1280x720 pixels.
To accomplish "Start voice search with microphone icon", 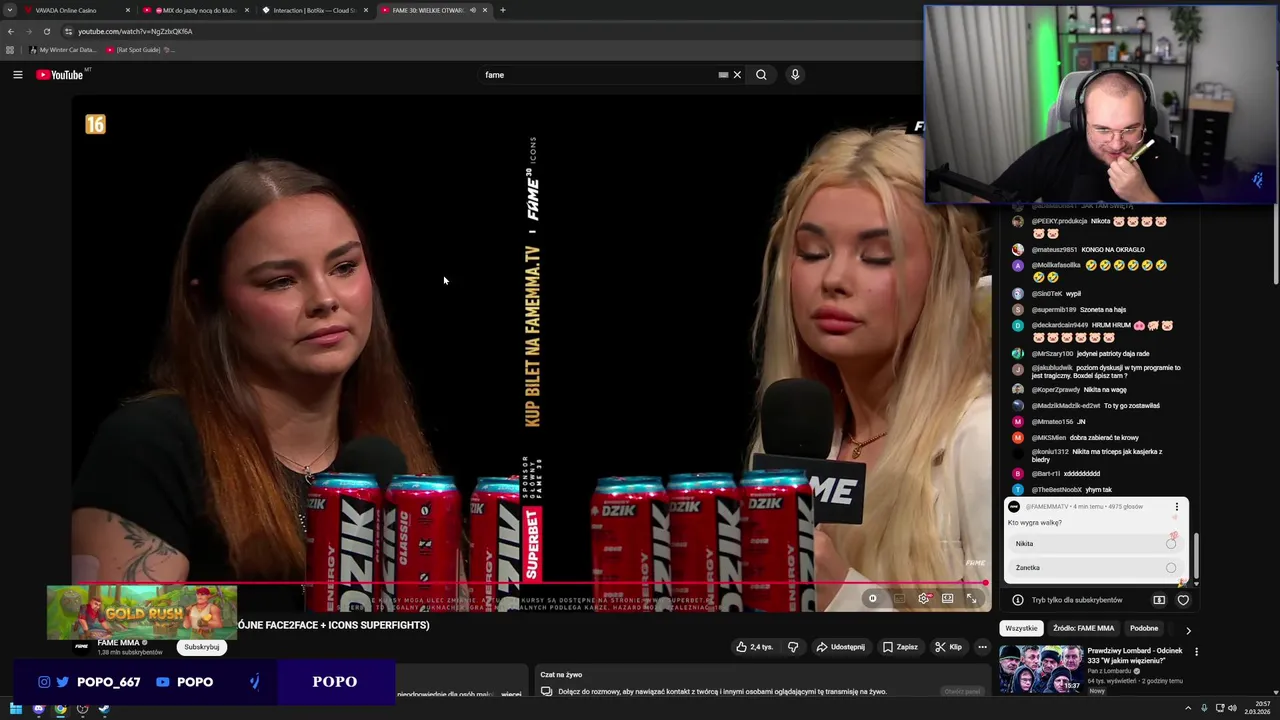I will [x=795, y=75].
